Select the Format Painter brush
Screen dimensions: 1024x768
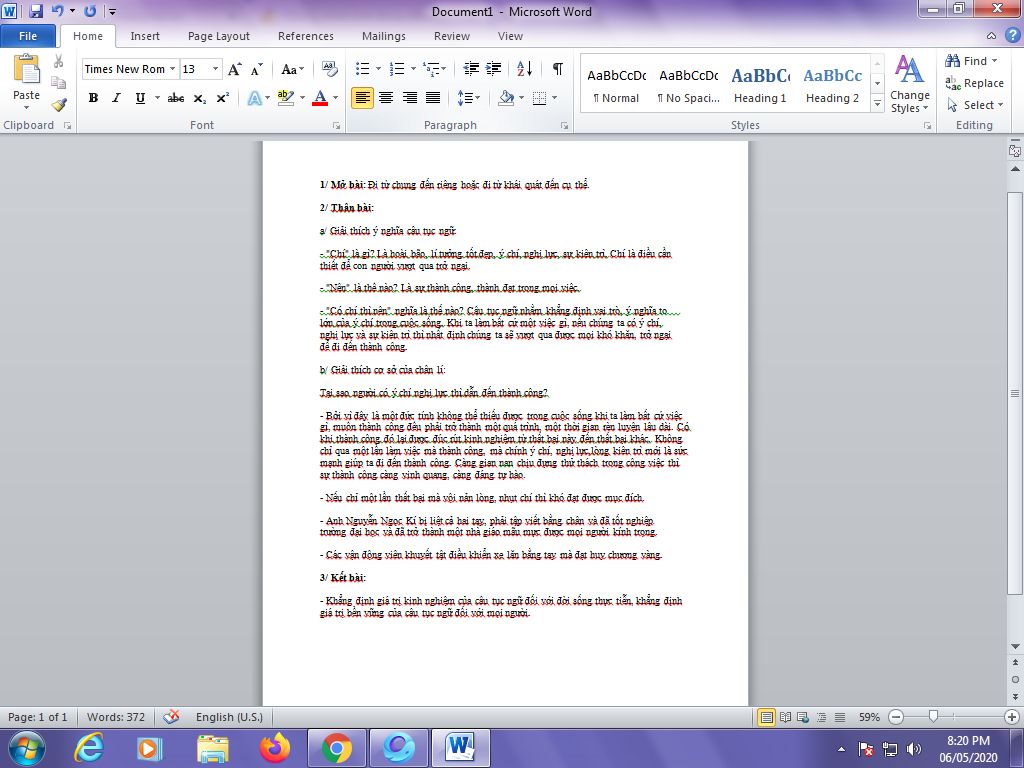coord(59,104)
